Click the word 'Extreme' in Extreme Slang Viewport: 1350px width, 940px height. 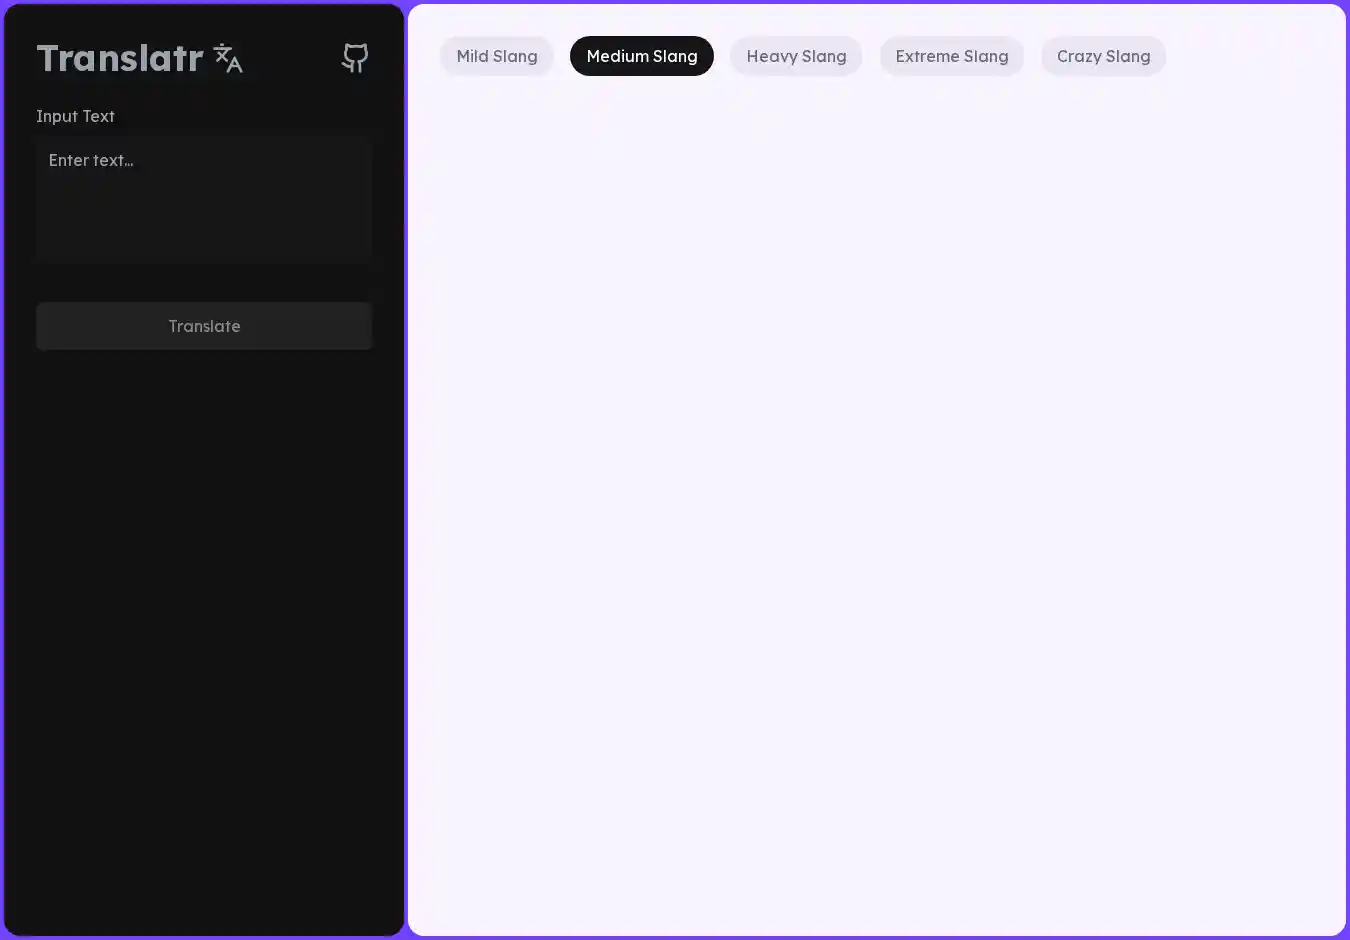(x=927, y=56)
